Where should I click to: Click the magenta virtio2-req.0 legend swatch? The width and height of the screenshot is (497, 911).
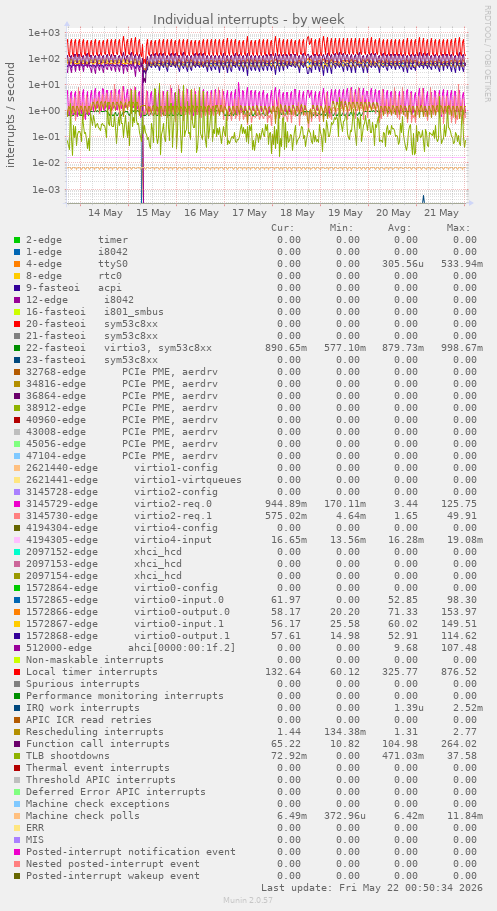(17, 504)
